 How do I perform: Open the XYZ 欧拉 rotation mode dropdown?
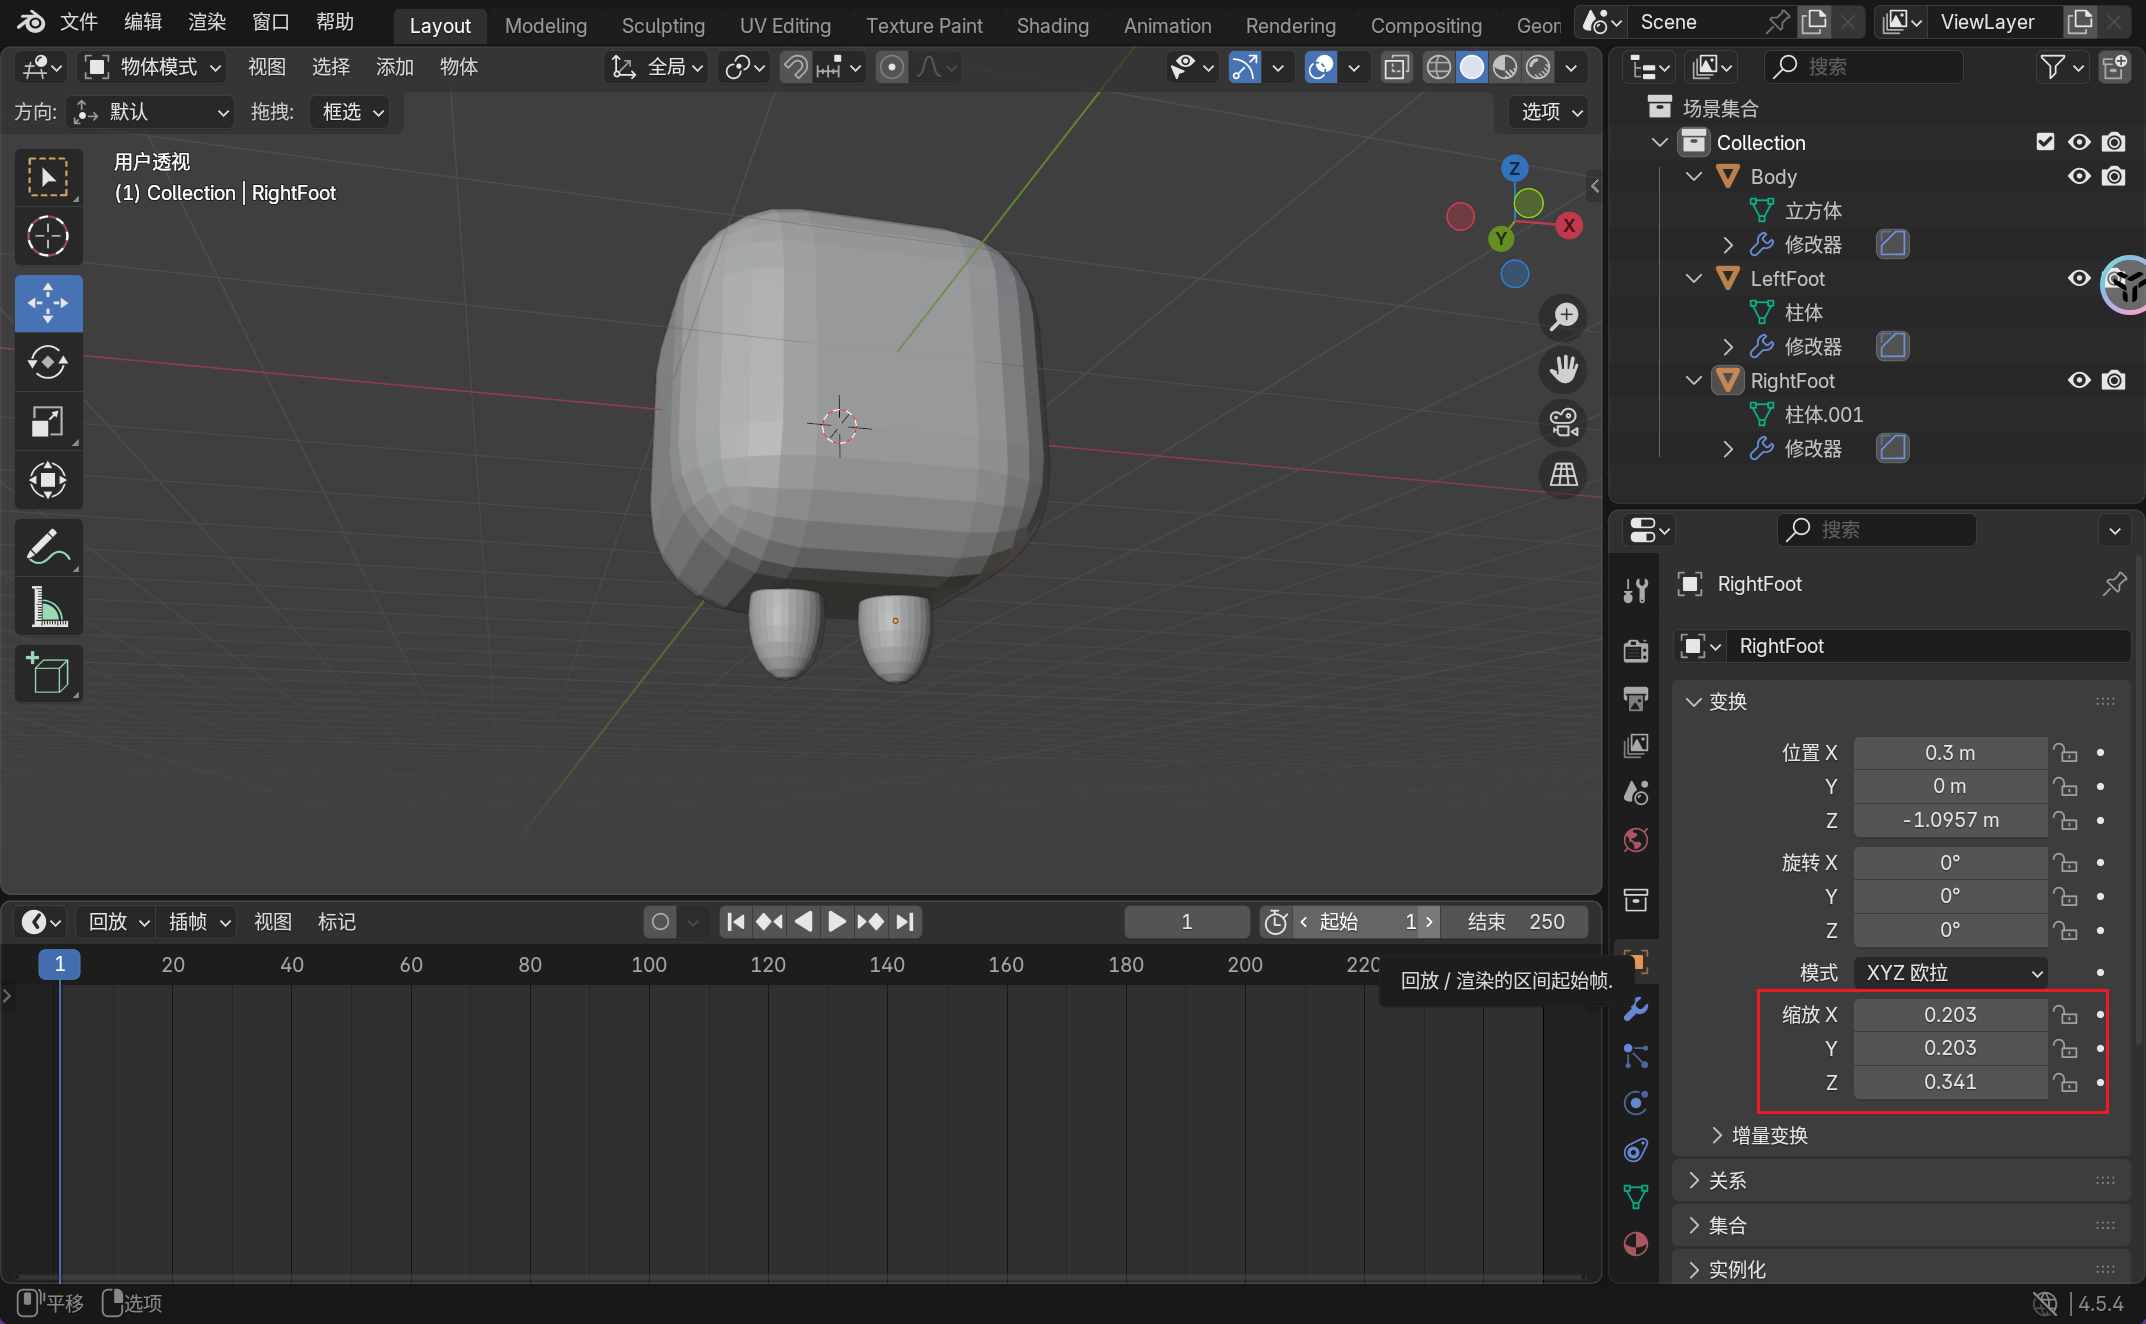(x=1950, y=973)
